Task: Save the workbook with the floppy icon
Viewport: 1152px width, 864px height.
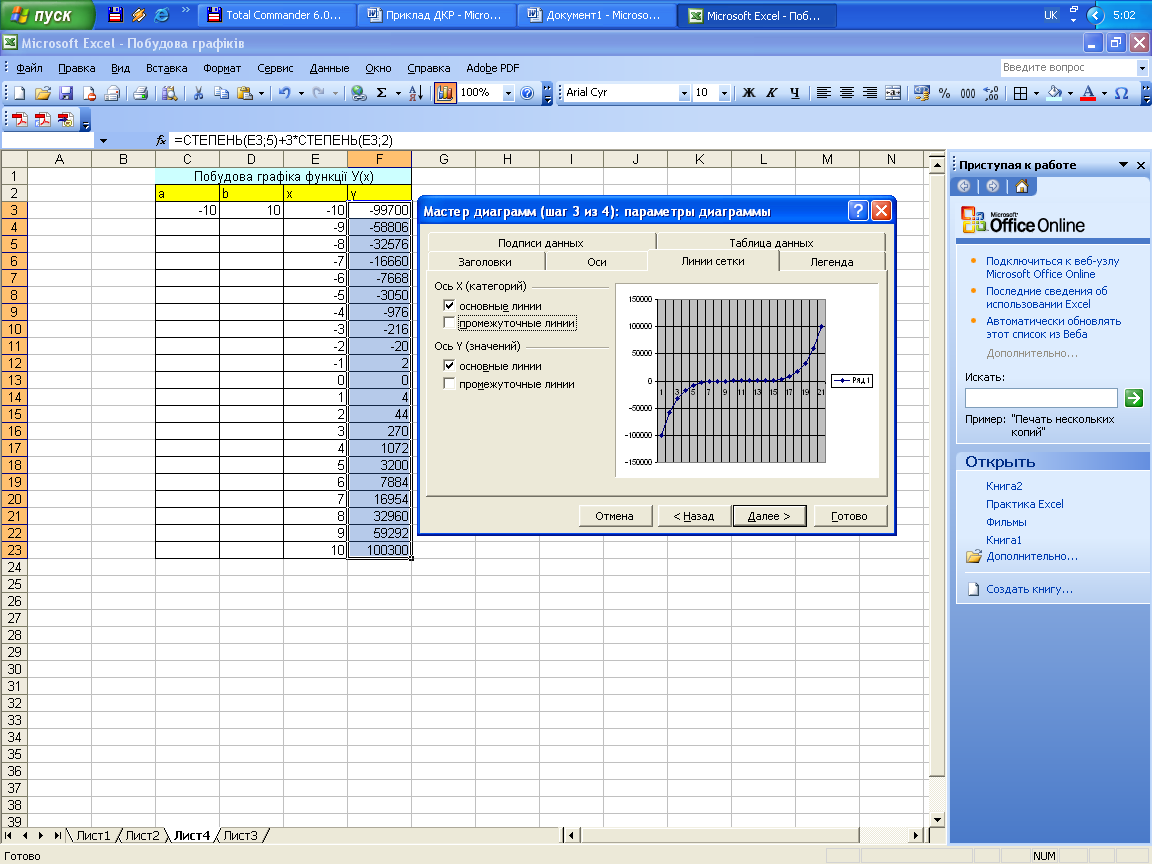Action: point(66,93)
